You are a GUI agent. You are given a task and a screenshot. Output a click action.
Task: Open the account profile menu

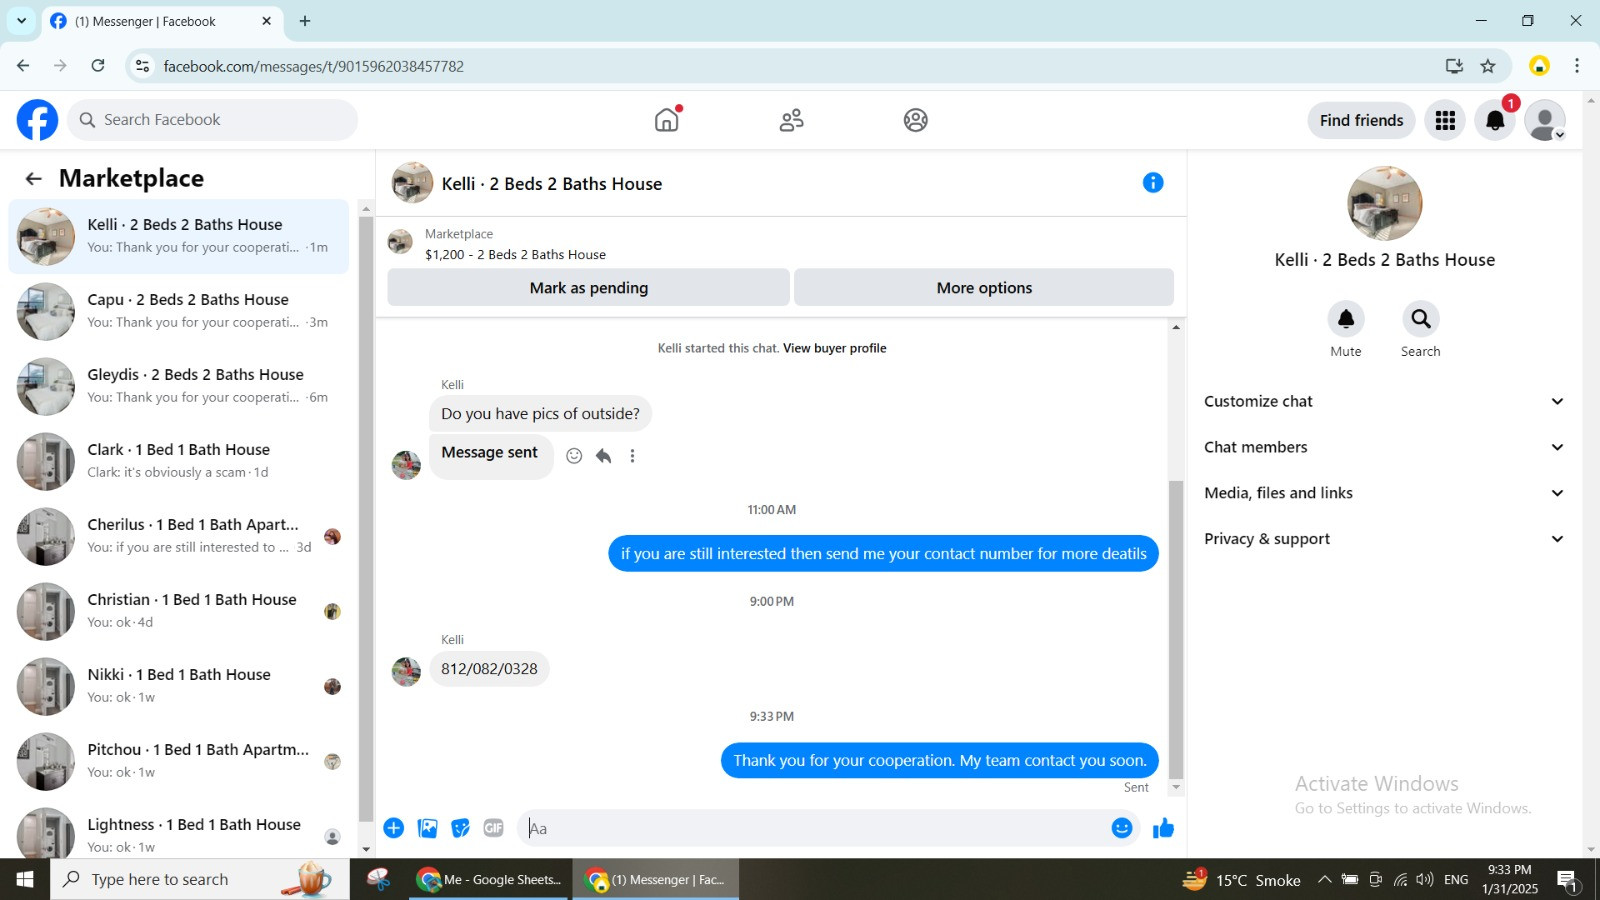pos(1545,120)
